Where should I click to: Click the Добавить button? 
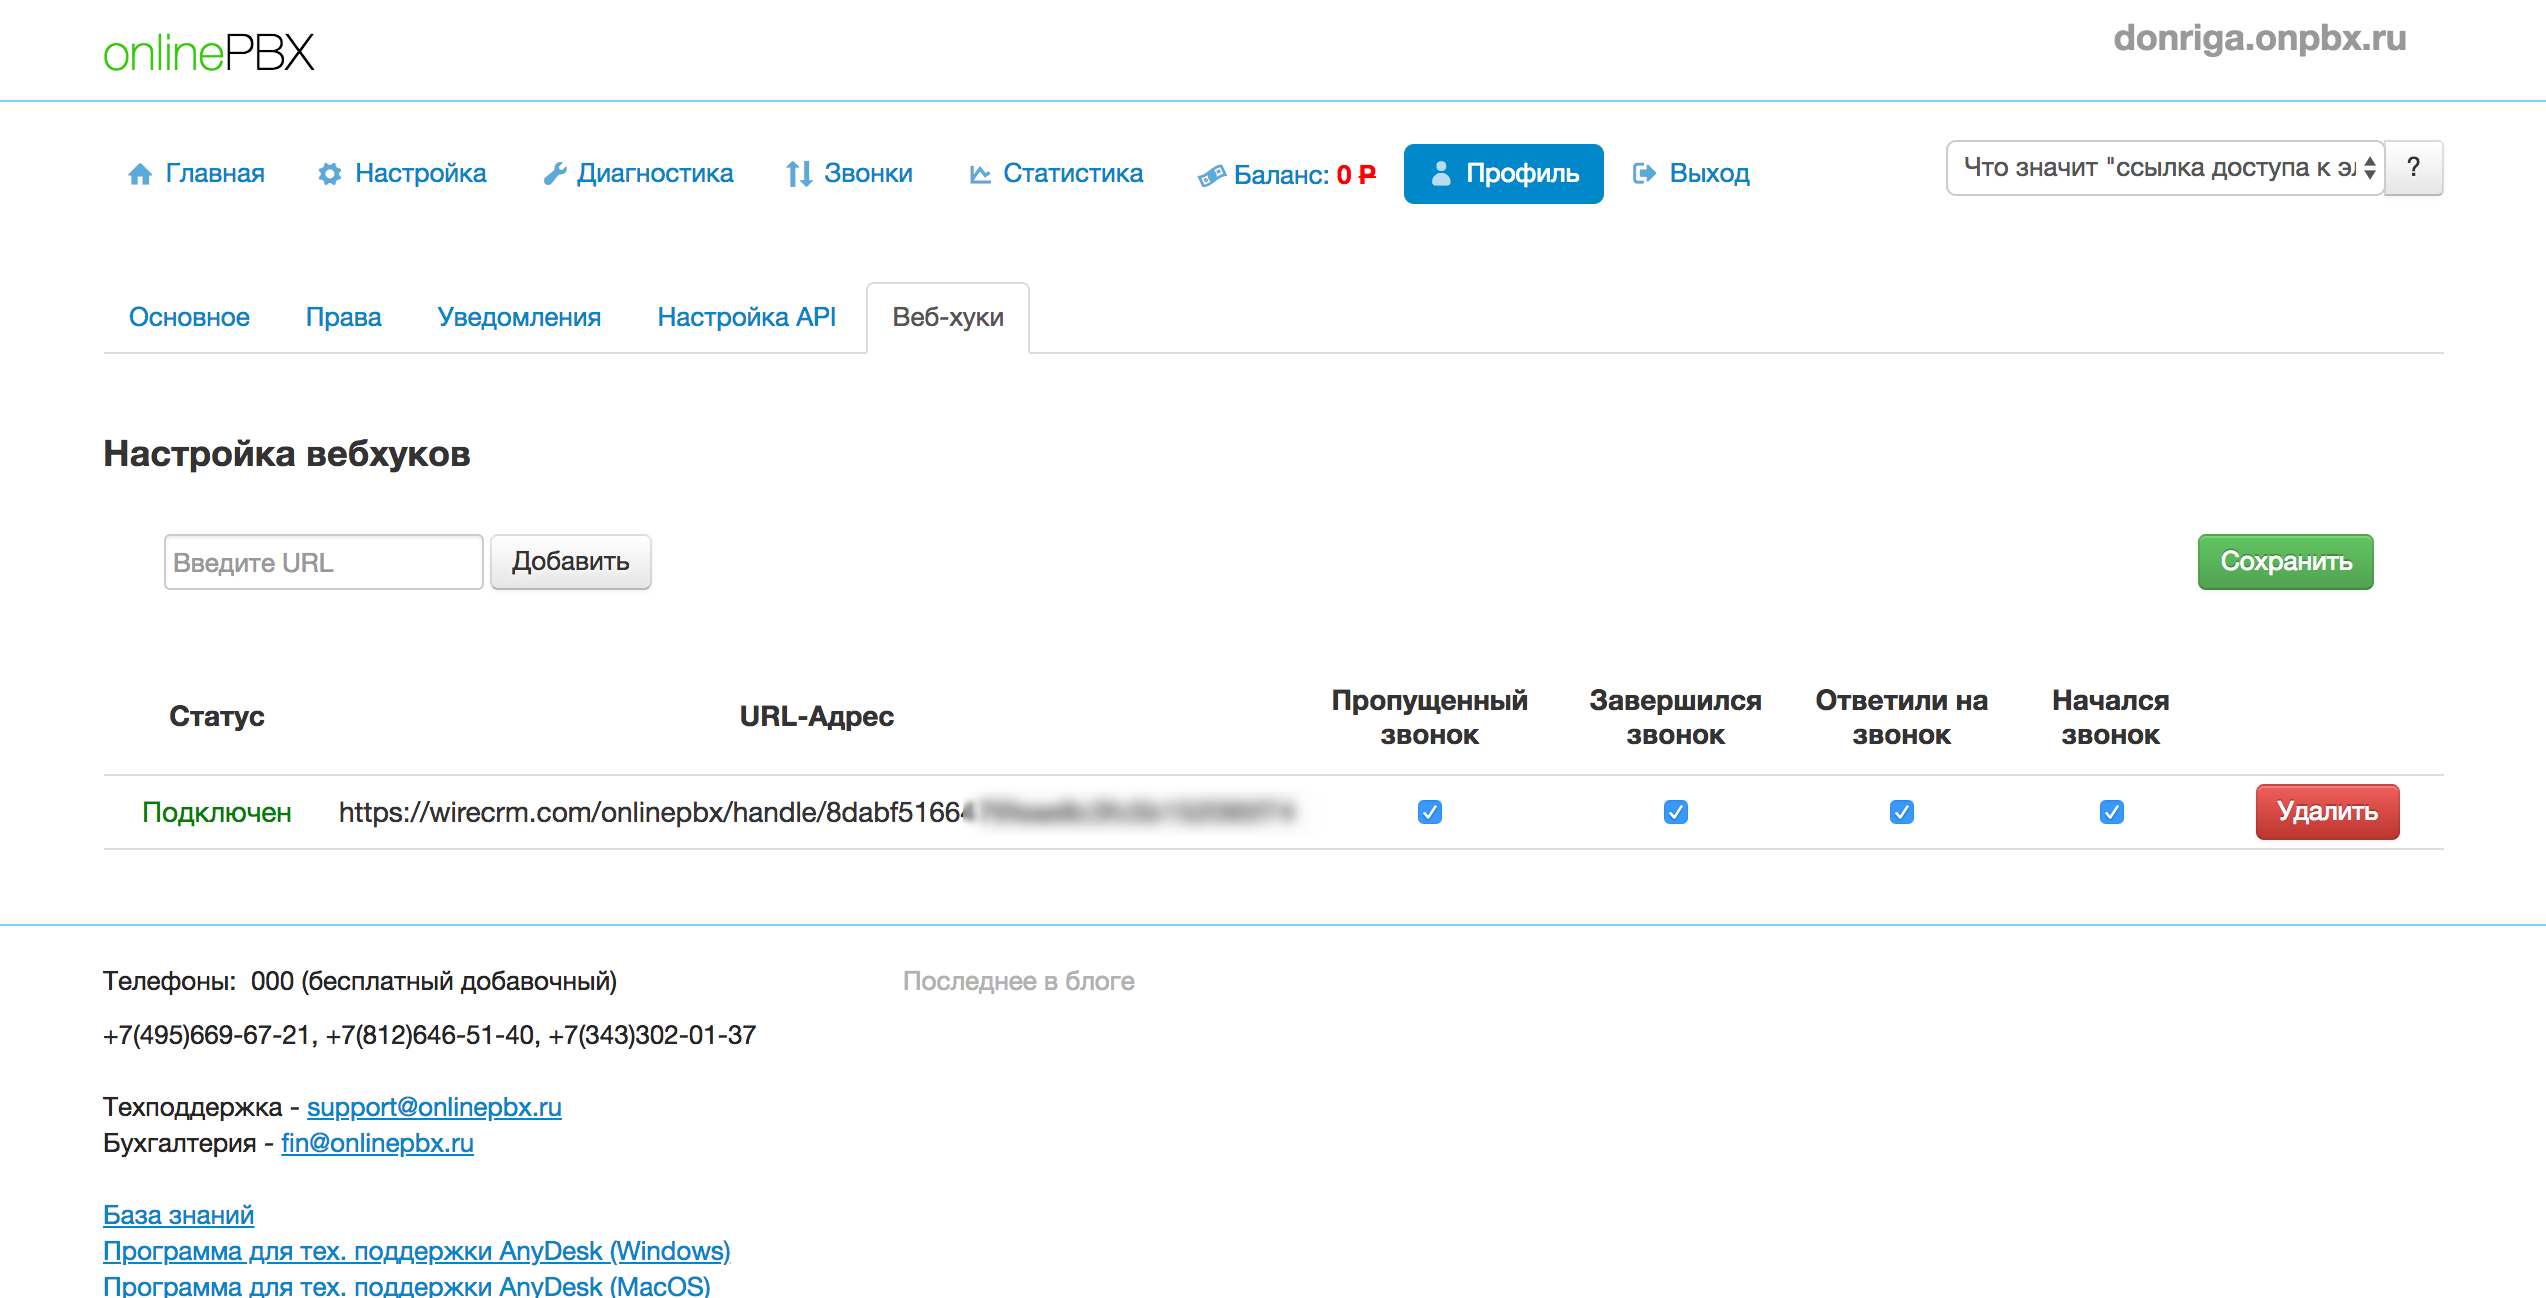coord(571,562)
